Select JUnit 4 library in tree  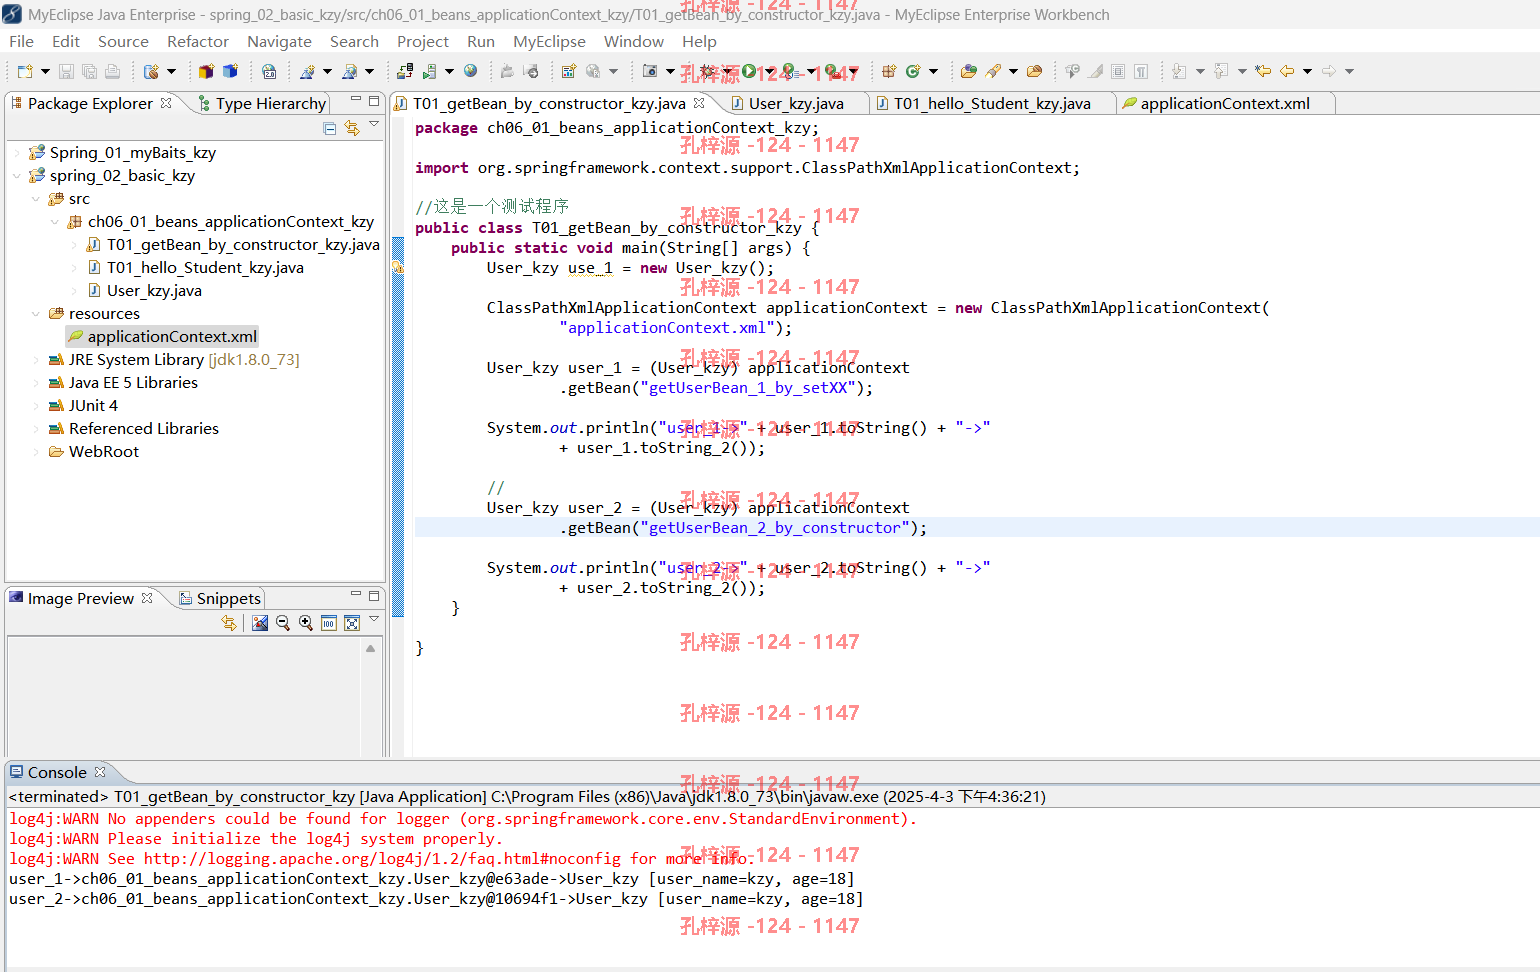tap(83, 406)
